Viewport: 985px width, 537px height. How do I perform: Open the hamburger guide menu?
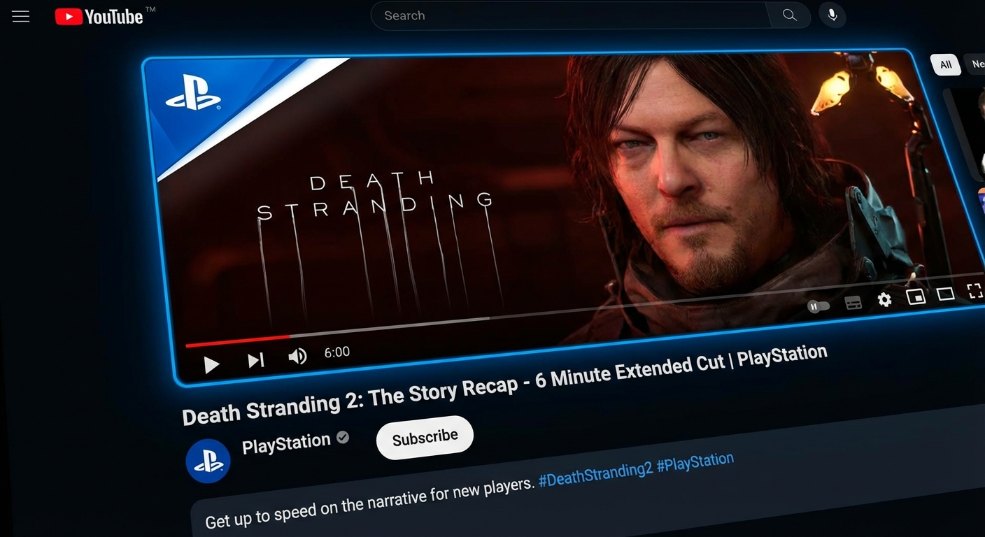pyautogui.click(x=21, y=16)
